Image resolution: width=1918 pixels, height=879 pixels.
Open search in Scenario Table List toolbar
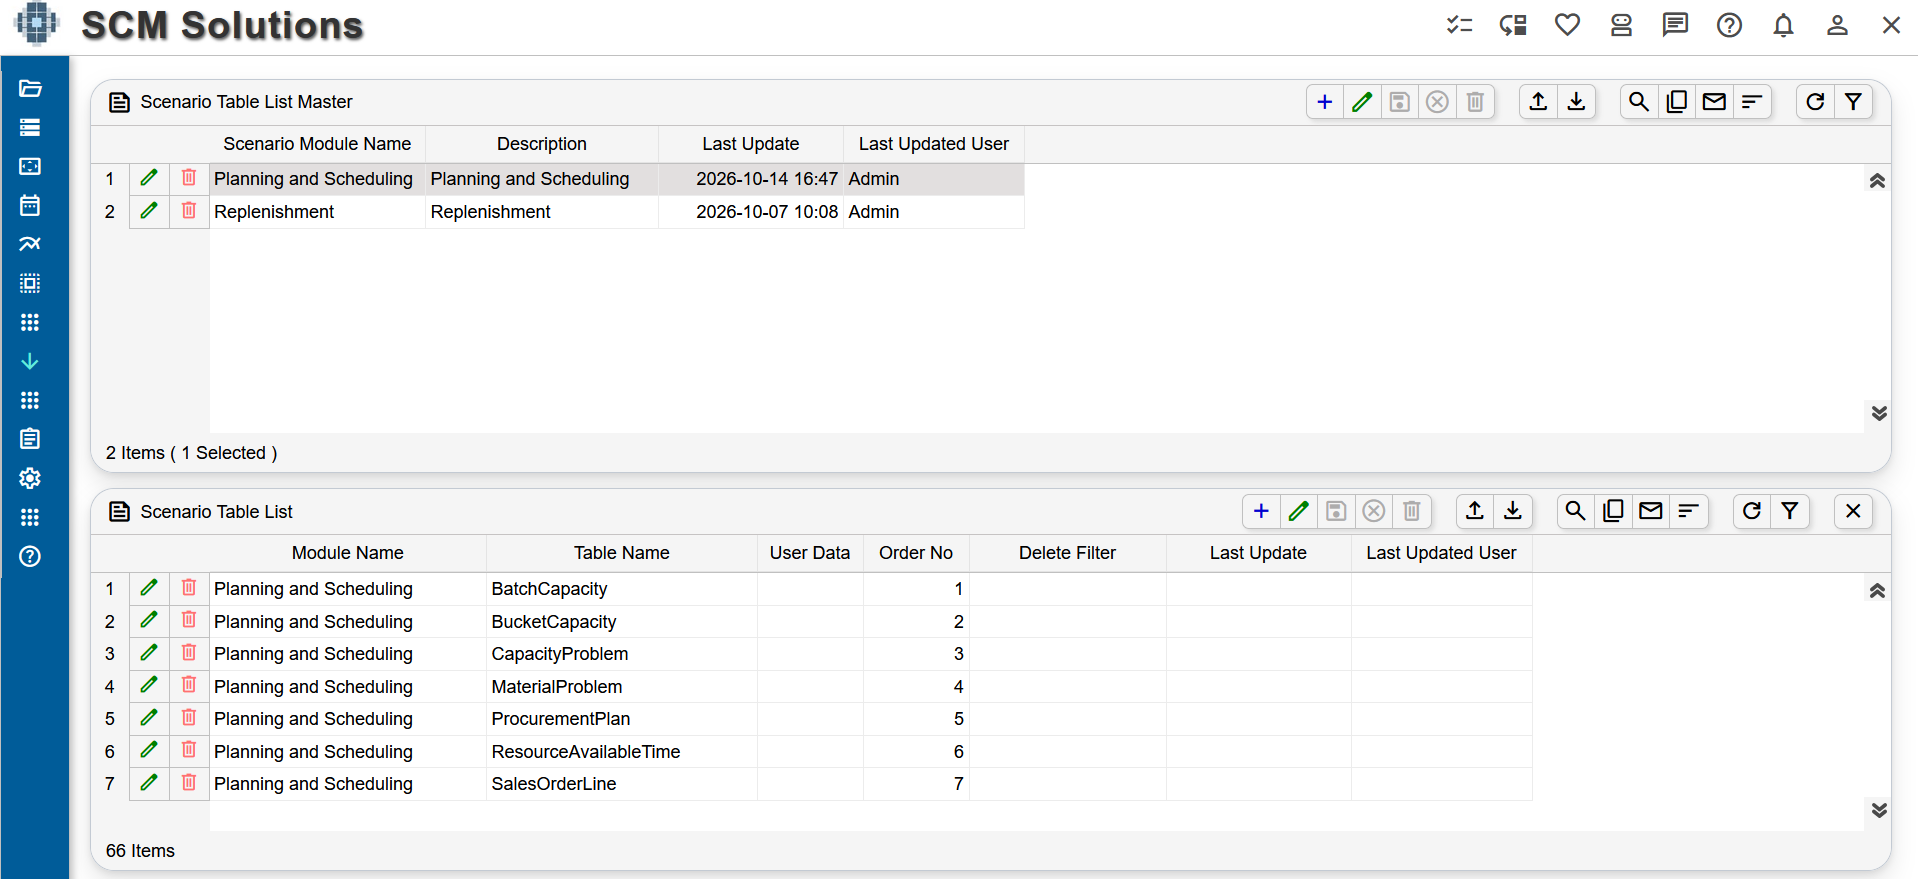[x=1575, y=511]
